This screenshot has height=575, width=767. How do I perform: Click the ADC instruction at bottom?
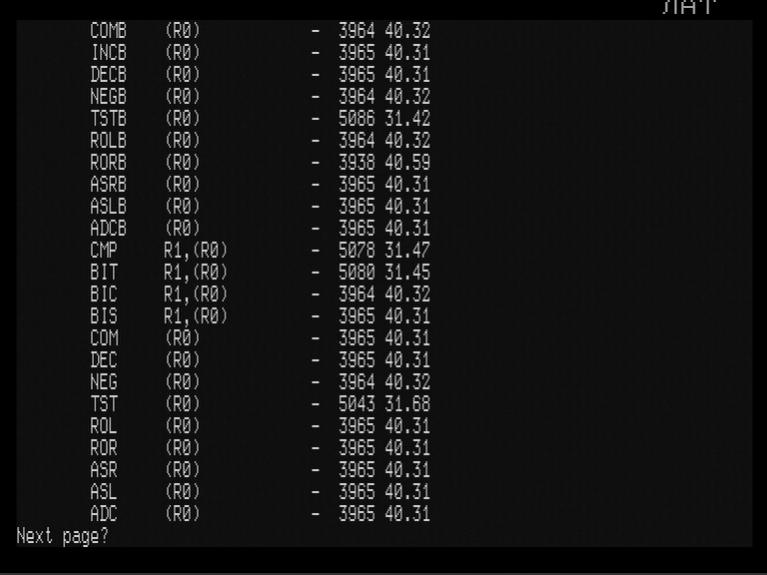(x=104, y=514)
